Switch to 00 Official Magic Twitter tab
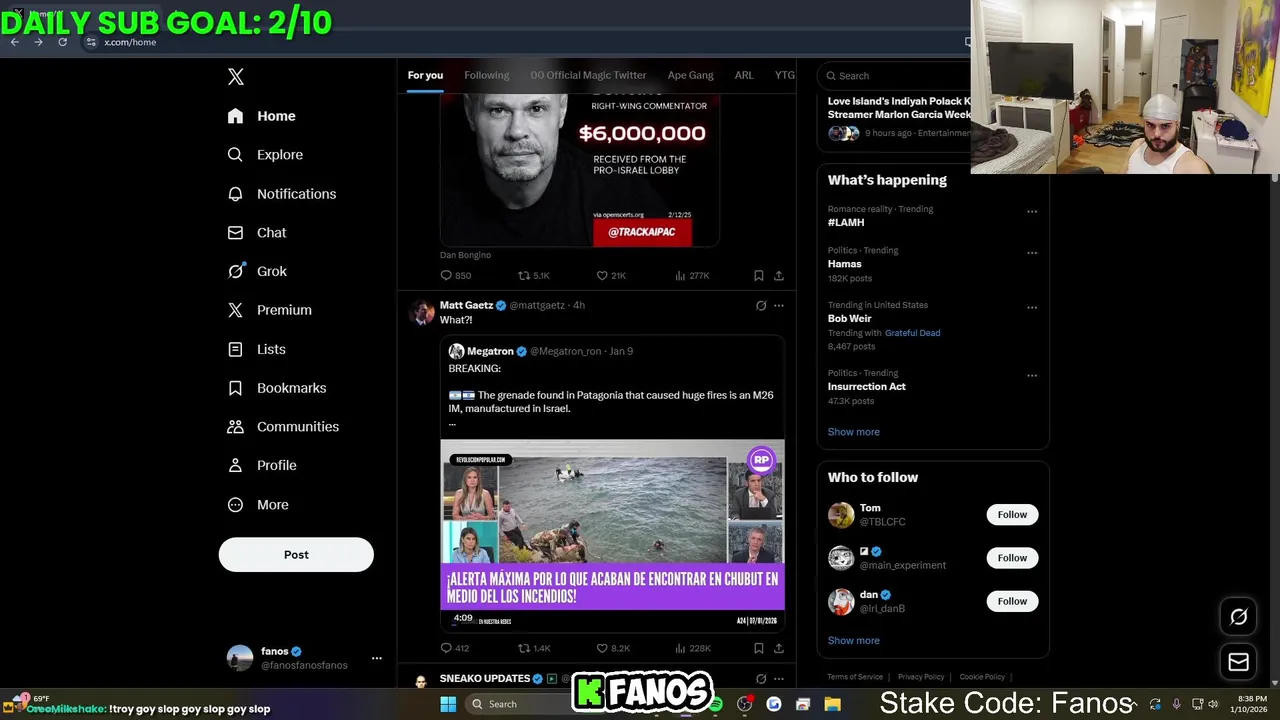 (x=588, y=75)
